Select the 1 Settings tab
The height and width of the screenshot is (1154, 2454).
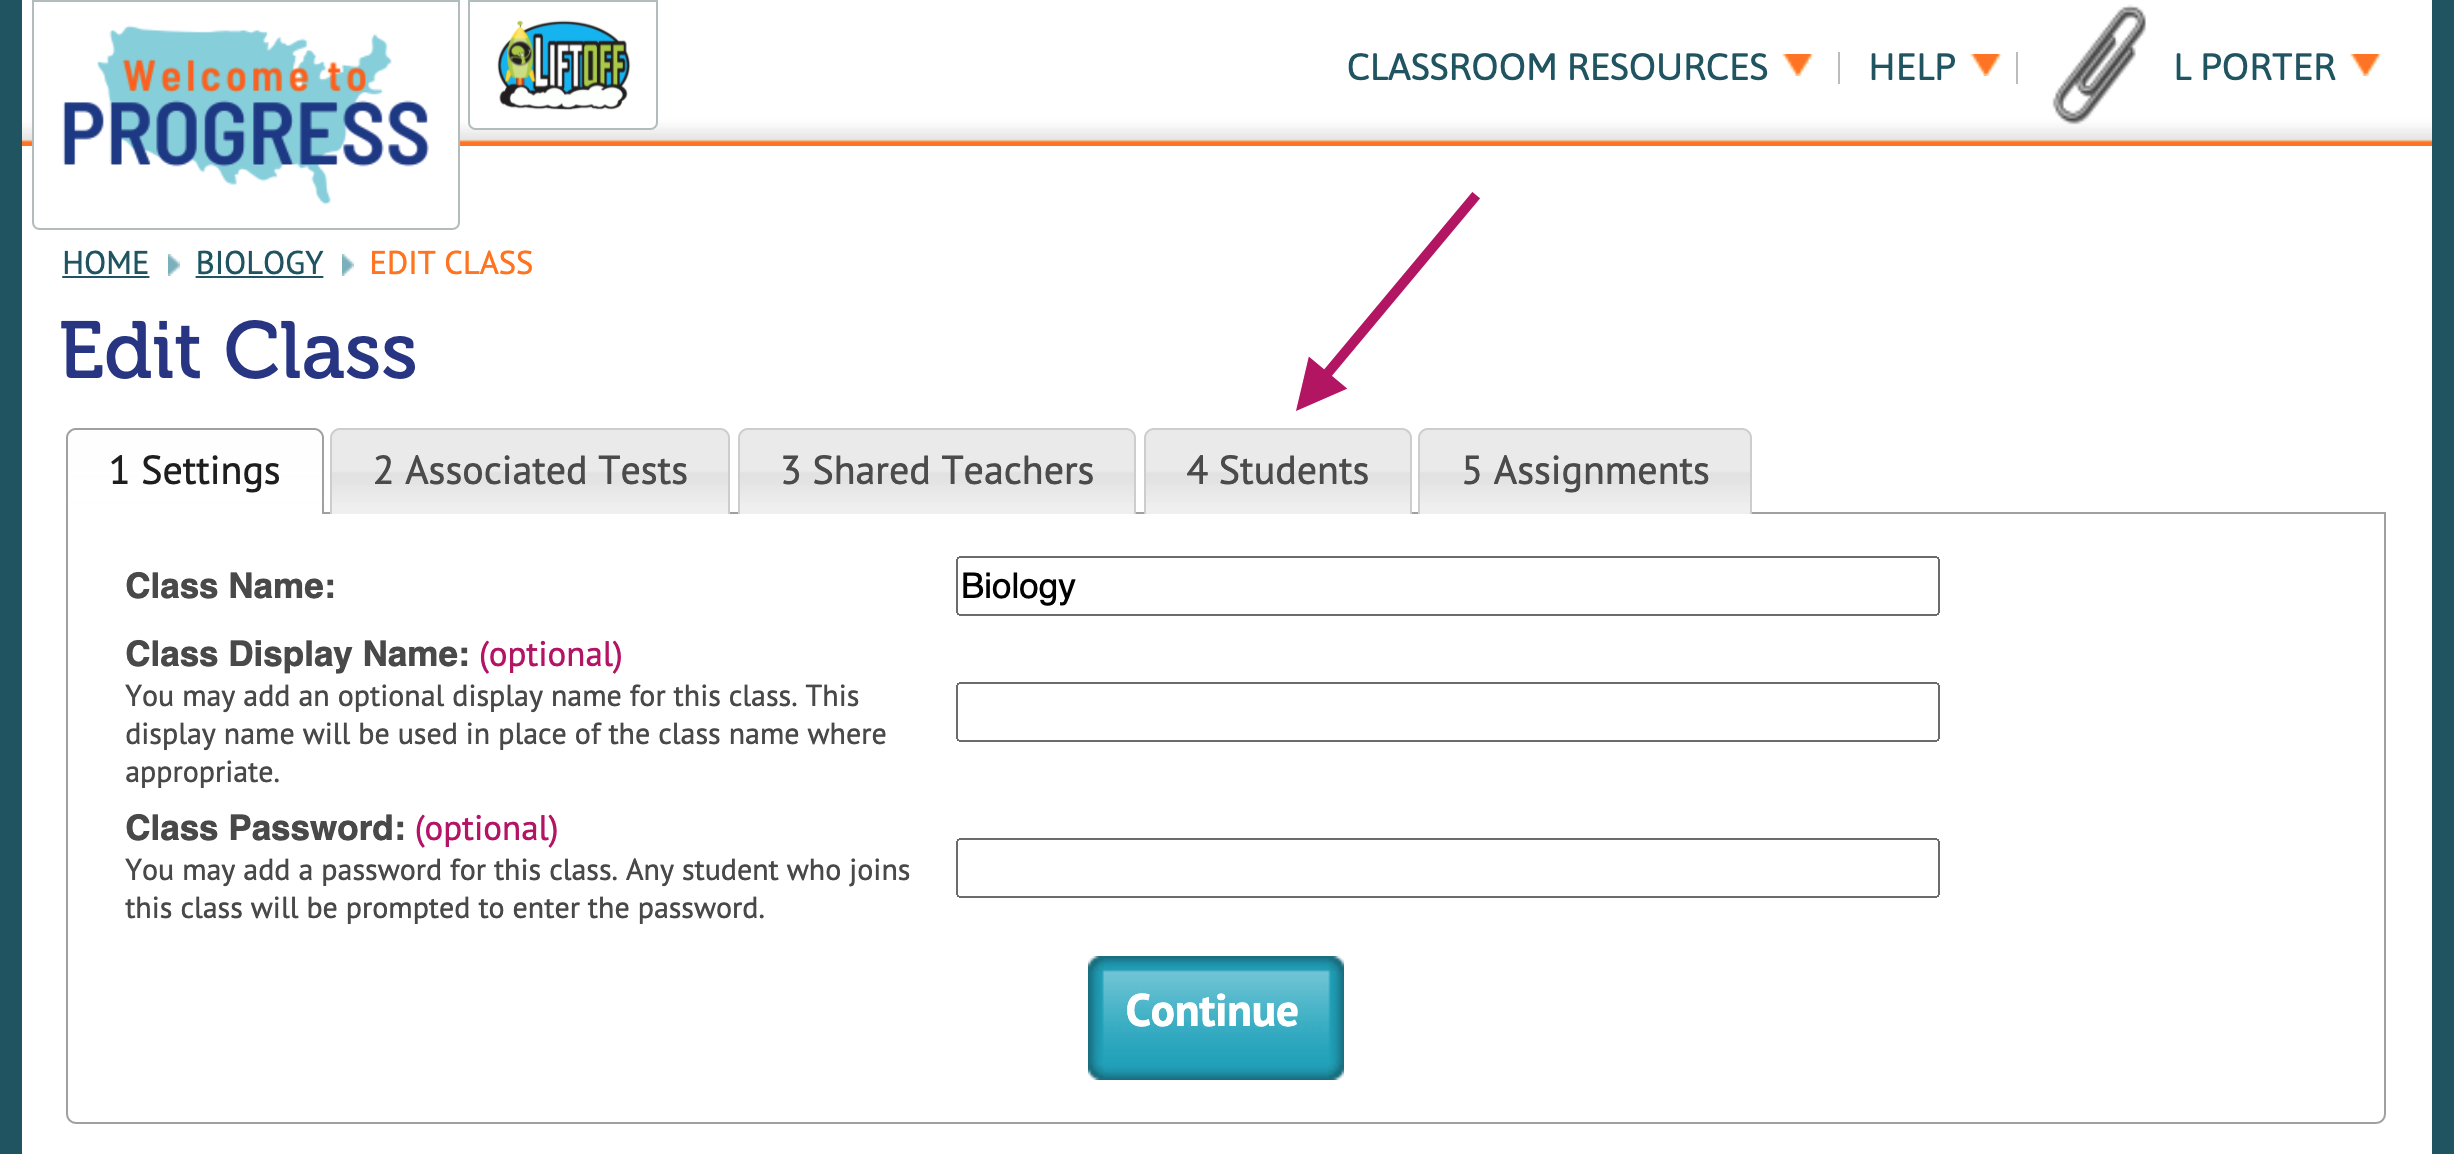click(x=195, y=471)
